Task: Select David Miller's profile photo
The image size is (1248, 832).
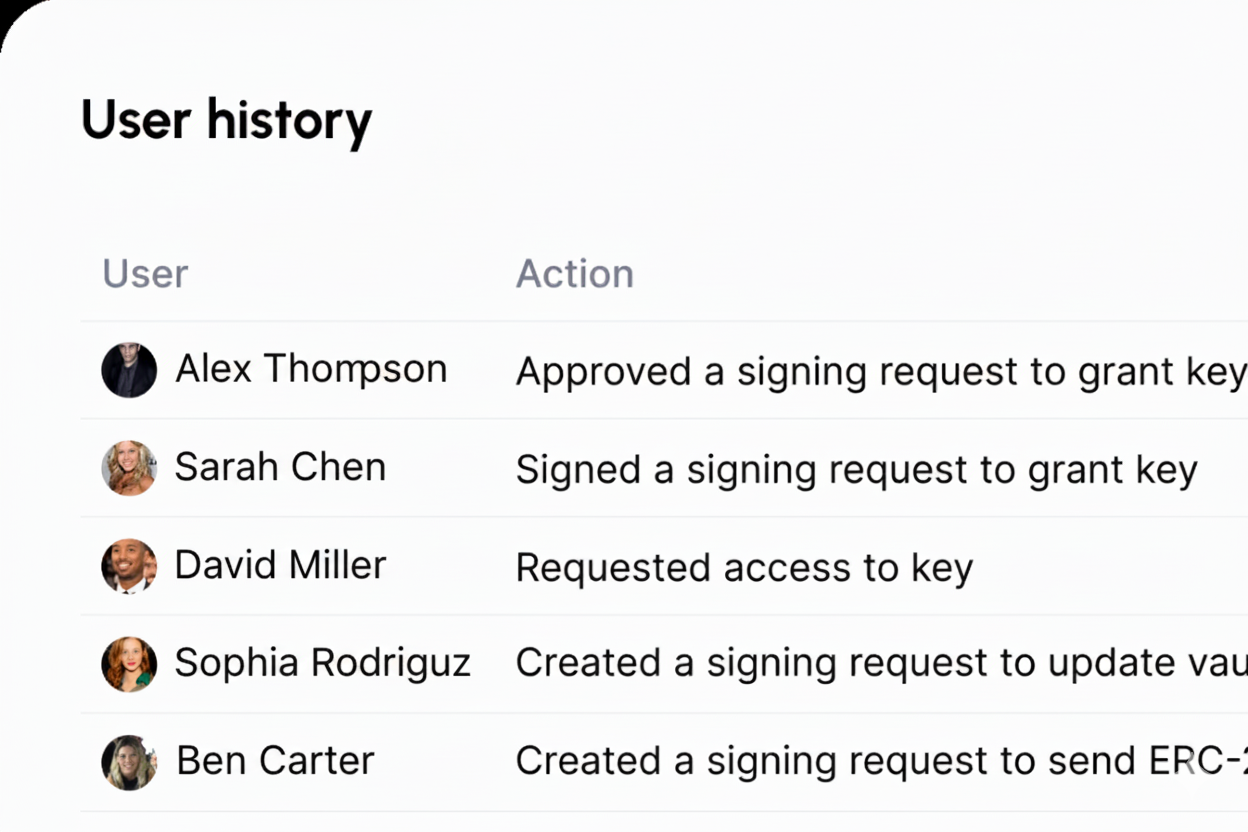Action: coord(129,566)
